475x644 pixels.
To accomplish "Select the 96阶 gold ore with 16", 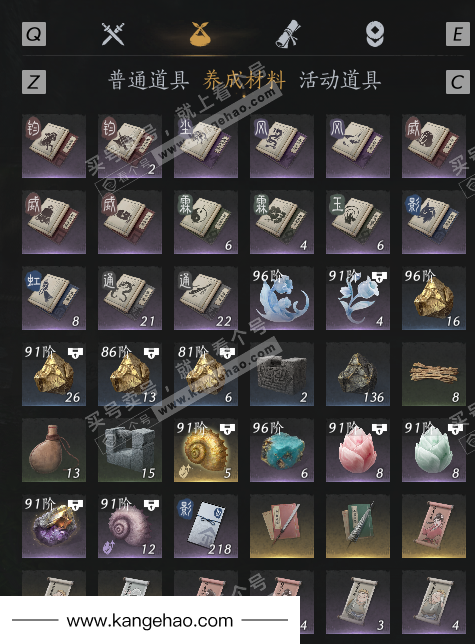I will [x=434, y=298].
